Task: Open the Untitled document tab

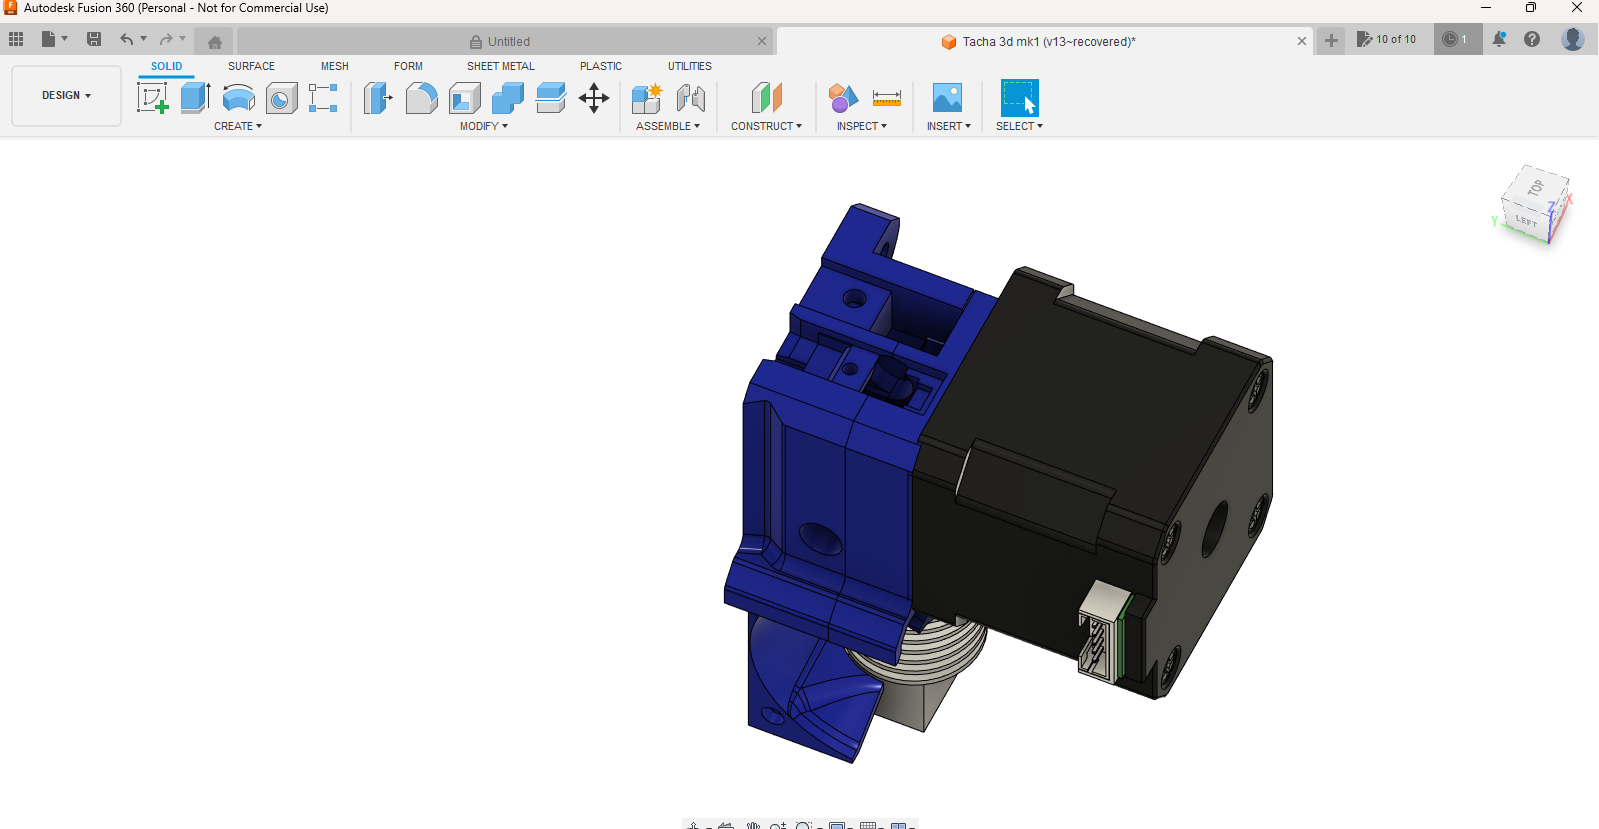Action: [x=508, y=42]
